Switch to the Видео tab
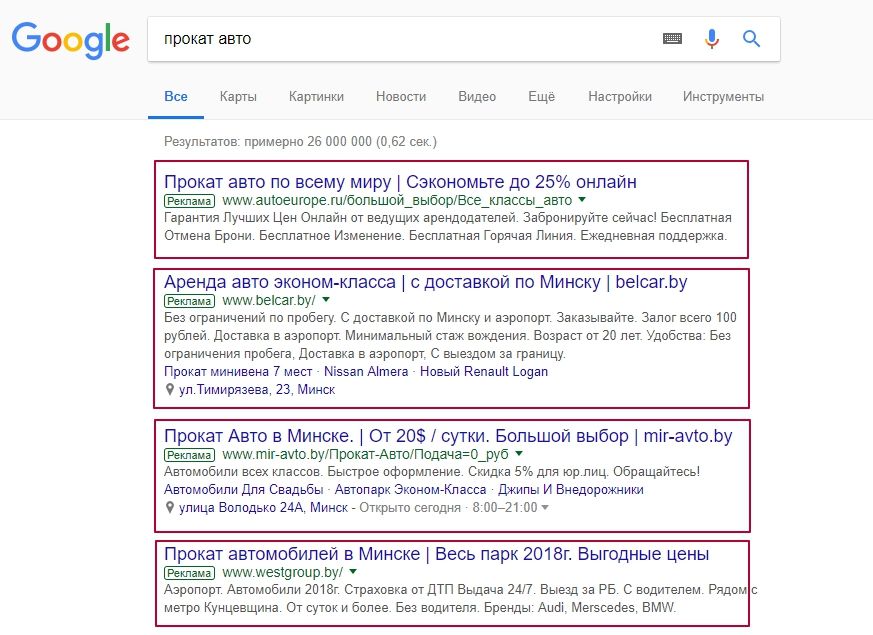Screen dimensions: 873x635 477,96
